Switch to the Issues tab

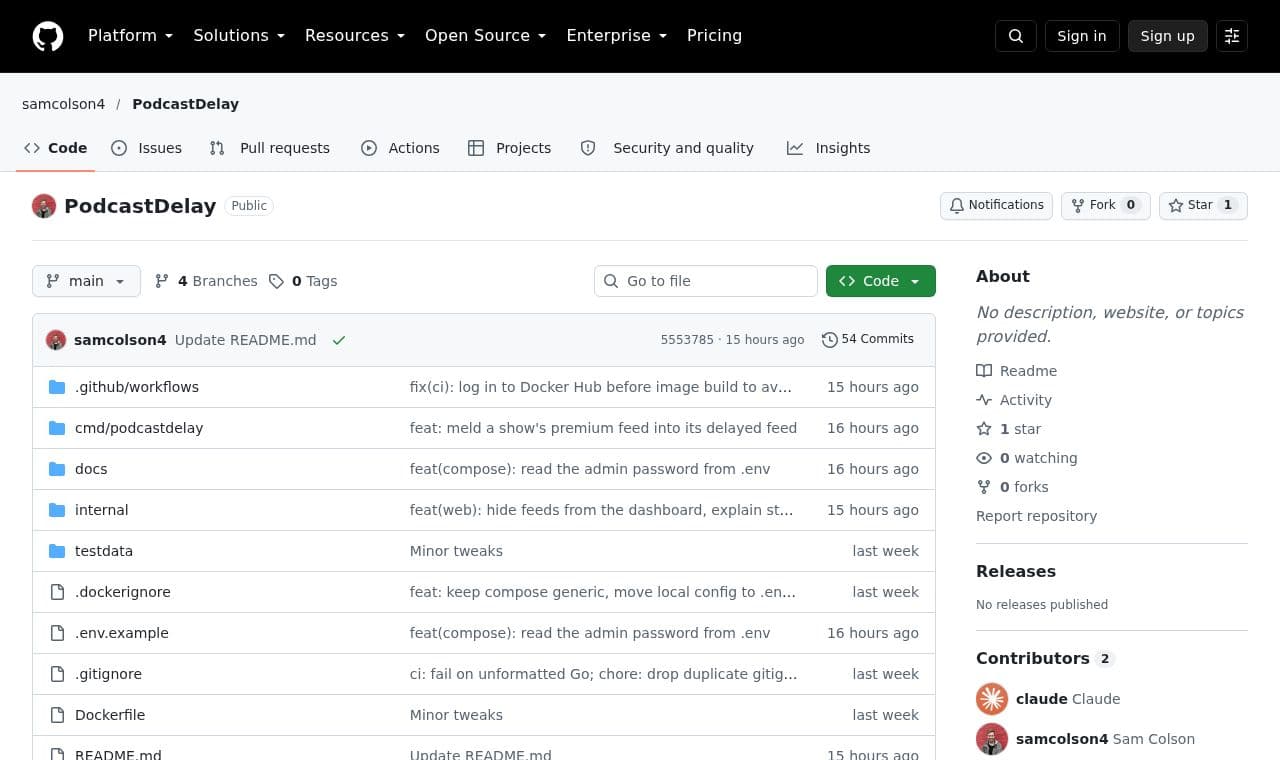click(x=146, y=148)
